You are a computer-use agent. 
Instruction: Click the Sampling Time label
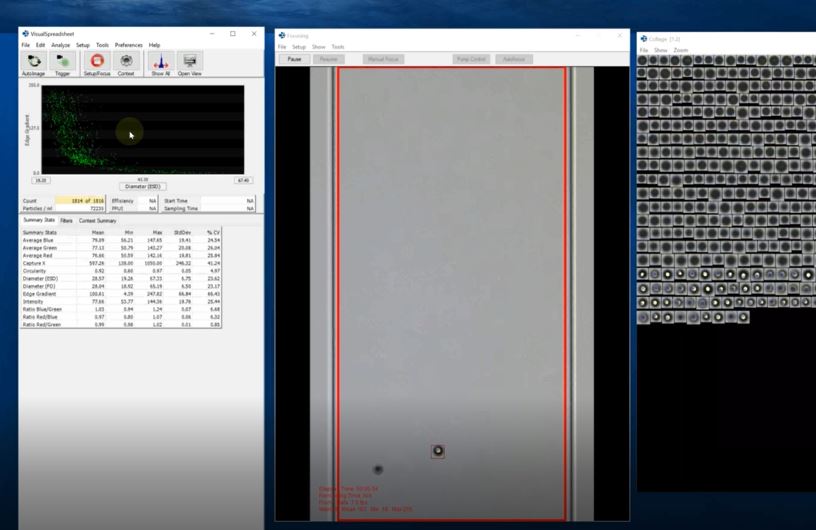point(181,209)
